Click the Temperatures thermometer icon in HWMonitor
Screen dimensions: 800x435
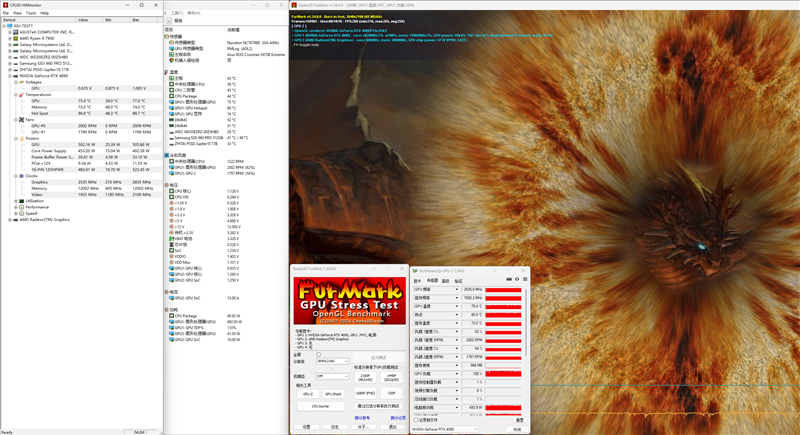(x=21, y=94)
